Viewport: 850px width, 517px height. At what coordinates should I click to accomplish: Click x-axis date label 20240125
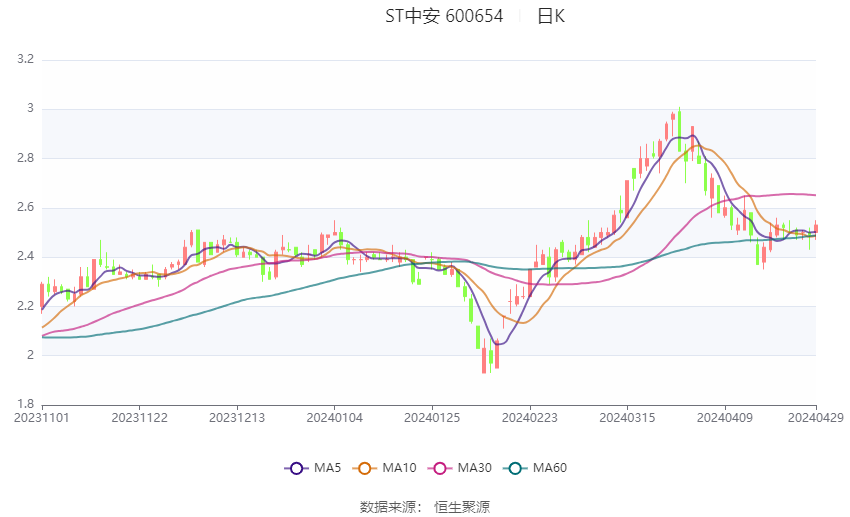(432, 418)
